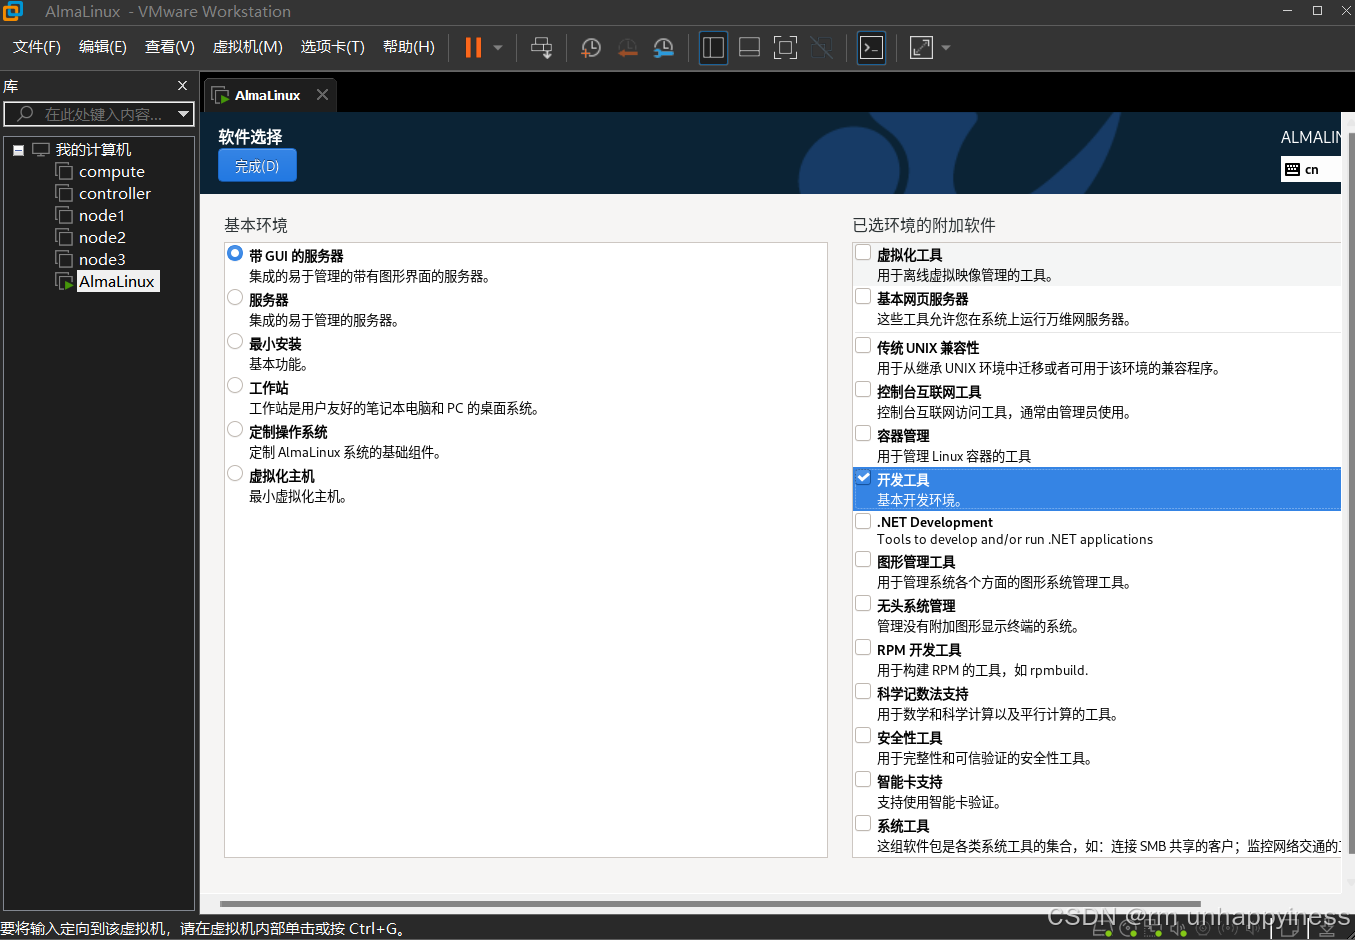Check the 科学记数法支持 checkbox
Viewport: 1355px width, 940px height.
[863, 691]
